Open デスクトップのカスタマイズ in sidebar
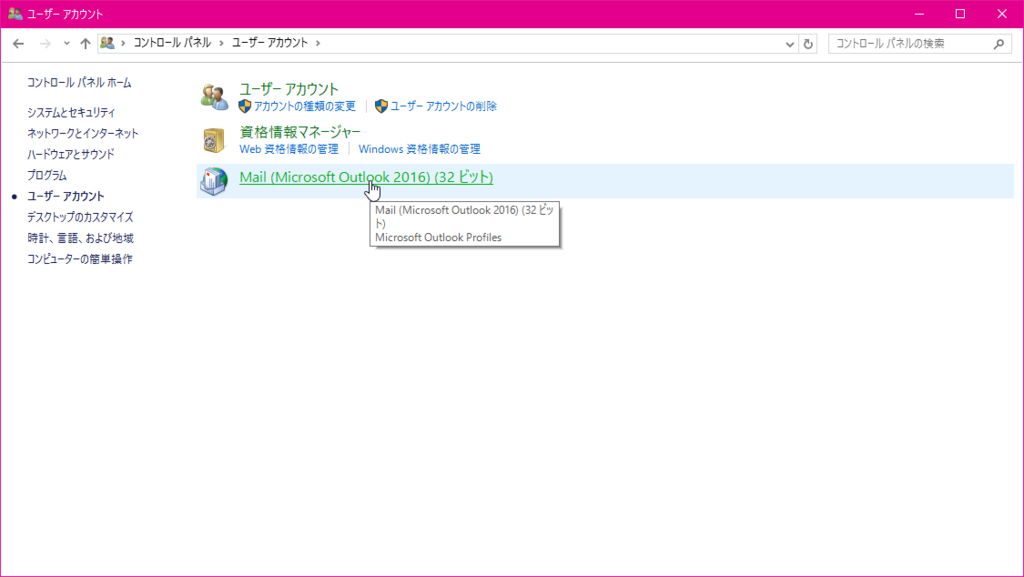 (80, 217)
